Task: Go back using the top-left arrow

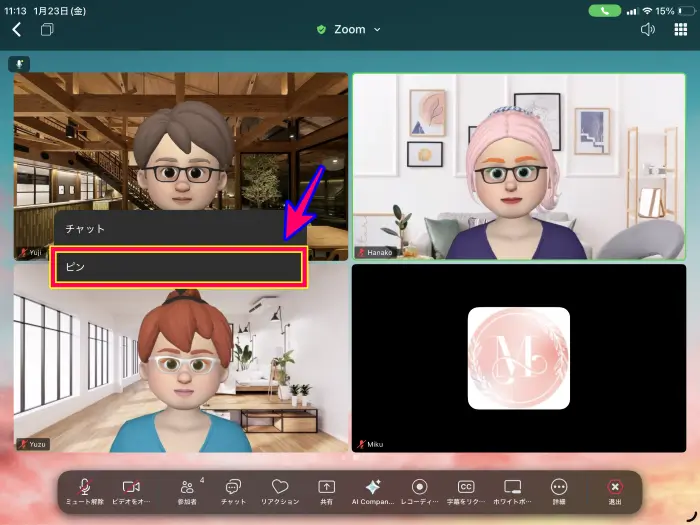Action: tap(16, 30)
